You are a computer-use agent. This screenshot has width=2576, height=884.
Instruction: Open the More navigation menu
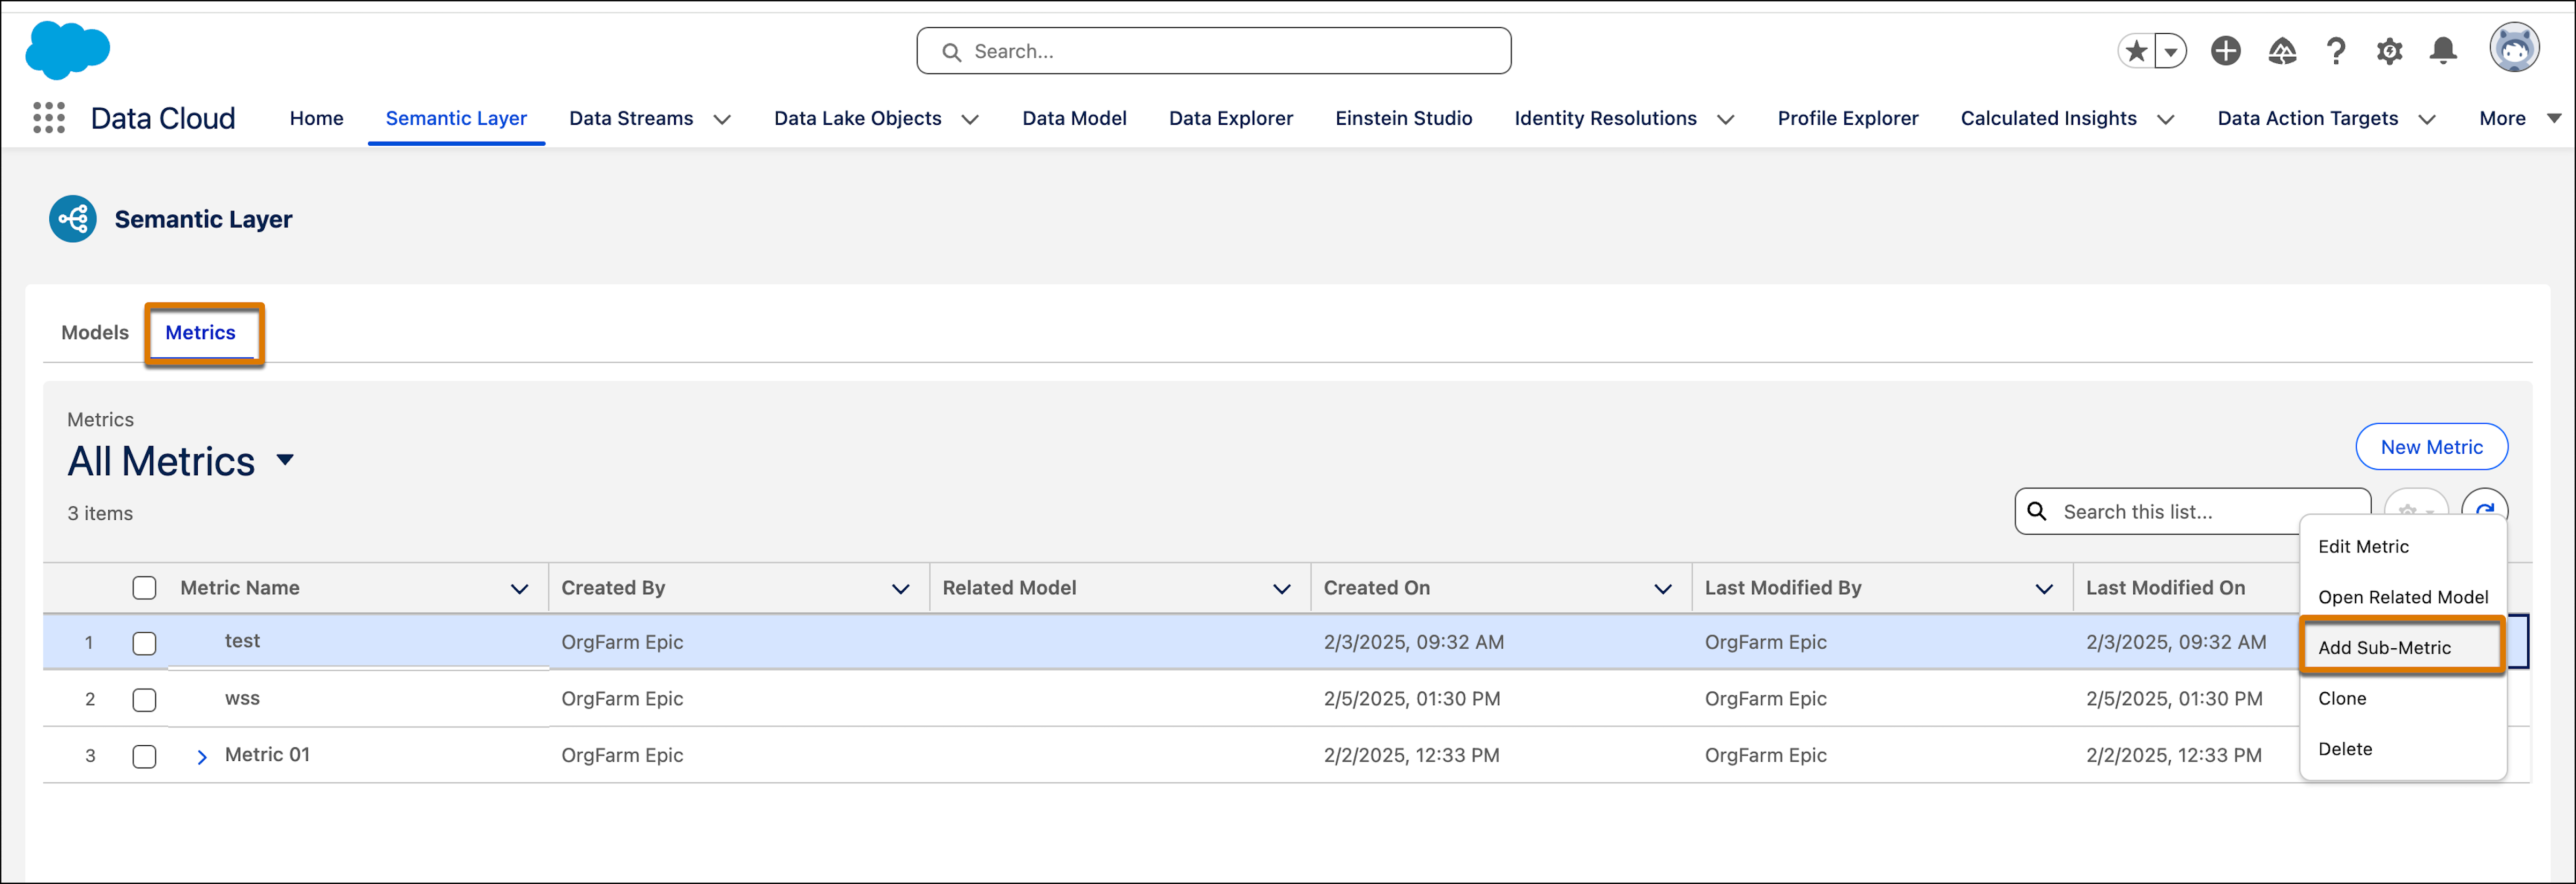(2519, 118)
